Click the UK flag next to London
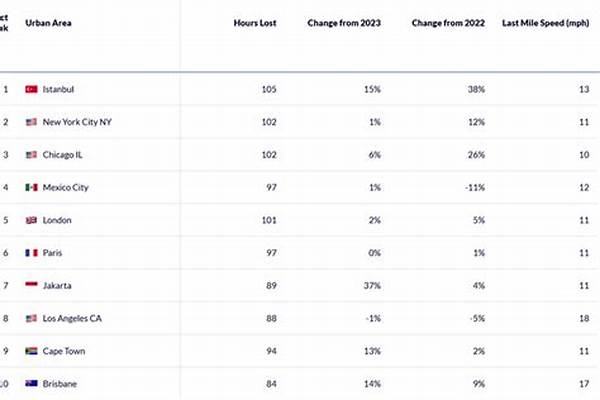This screenshot has width=600, height=400. pos(31,220)
